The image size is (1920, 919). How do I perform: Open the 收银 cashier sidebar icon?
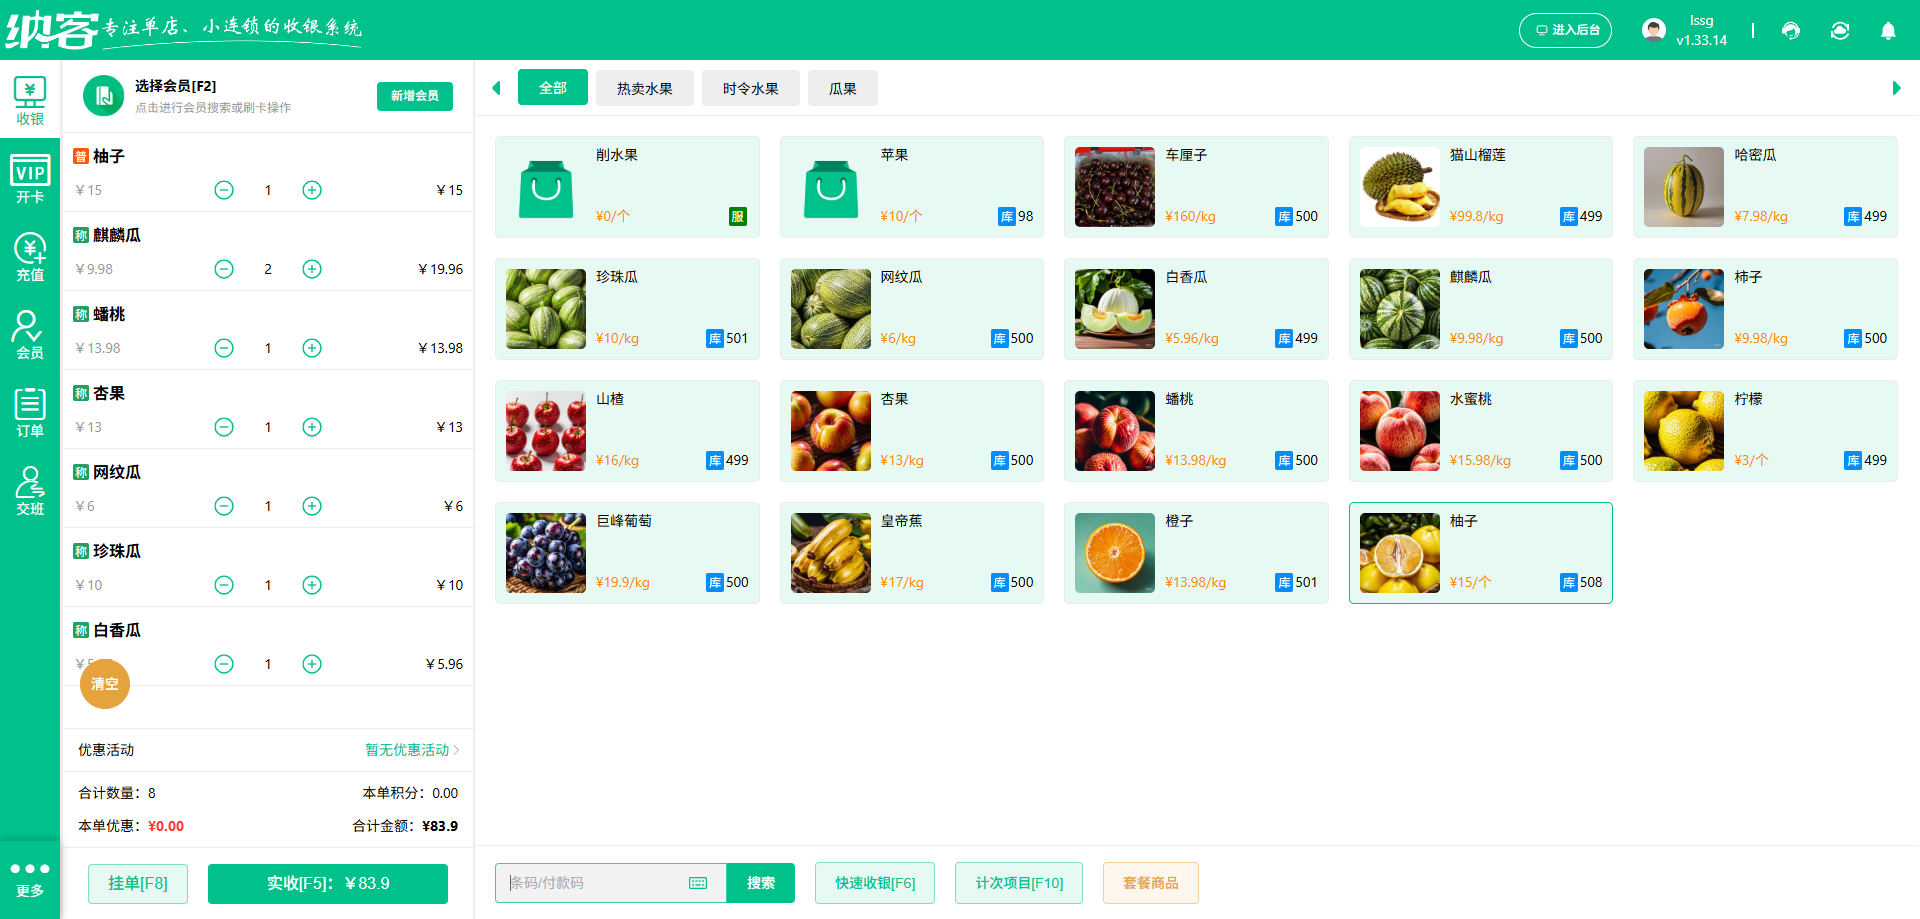point(30,101)
